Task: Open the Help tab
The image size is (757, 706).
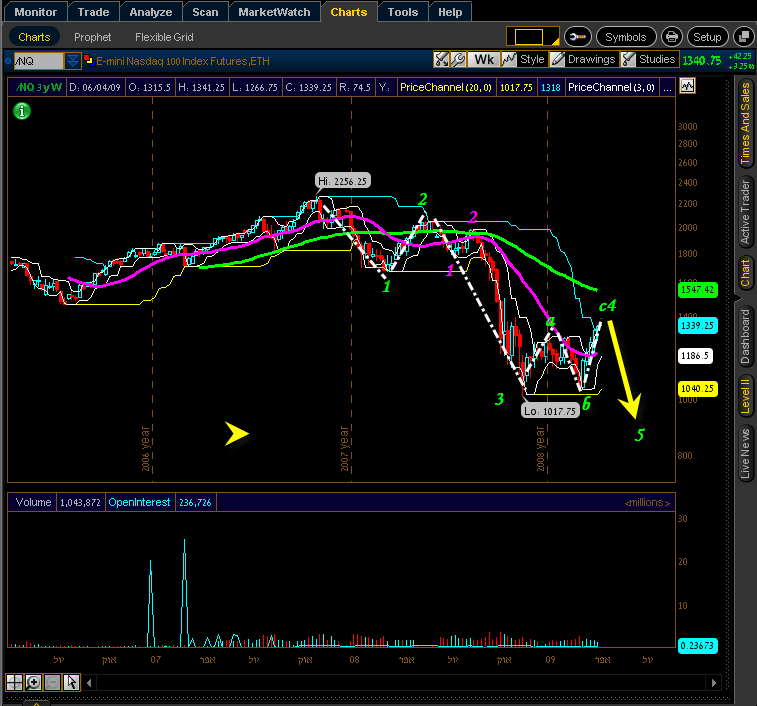Action: [x=450, y=12]
